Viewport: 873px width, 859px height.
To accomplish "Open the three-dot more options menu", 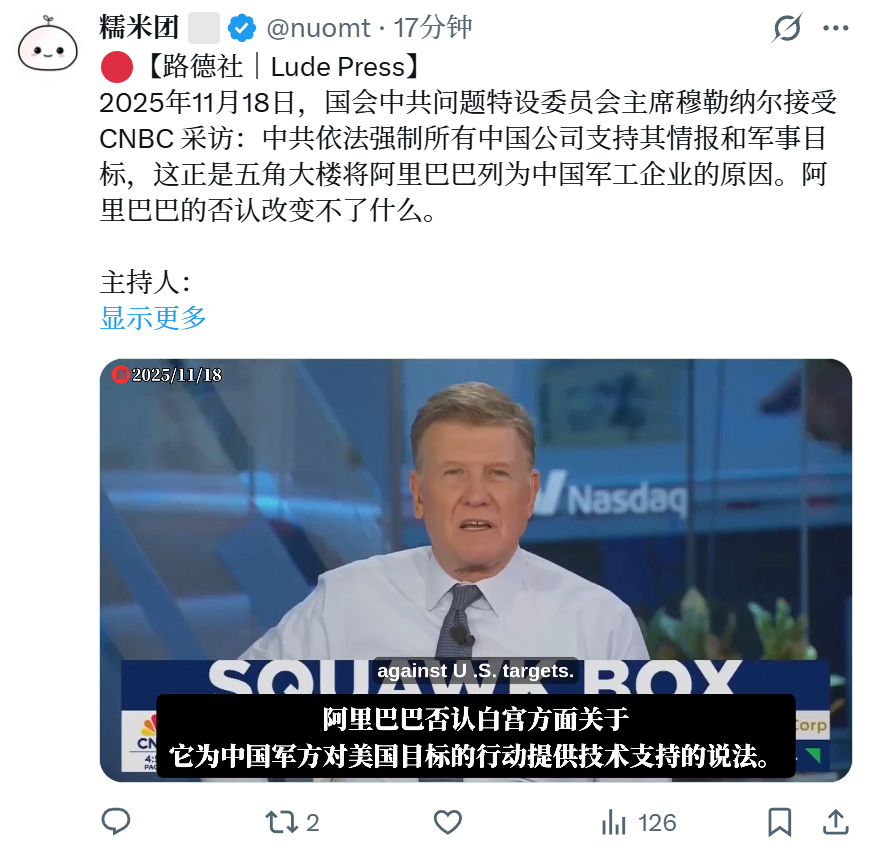I will pyautogui.click(x=835, y=28).
